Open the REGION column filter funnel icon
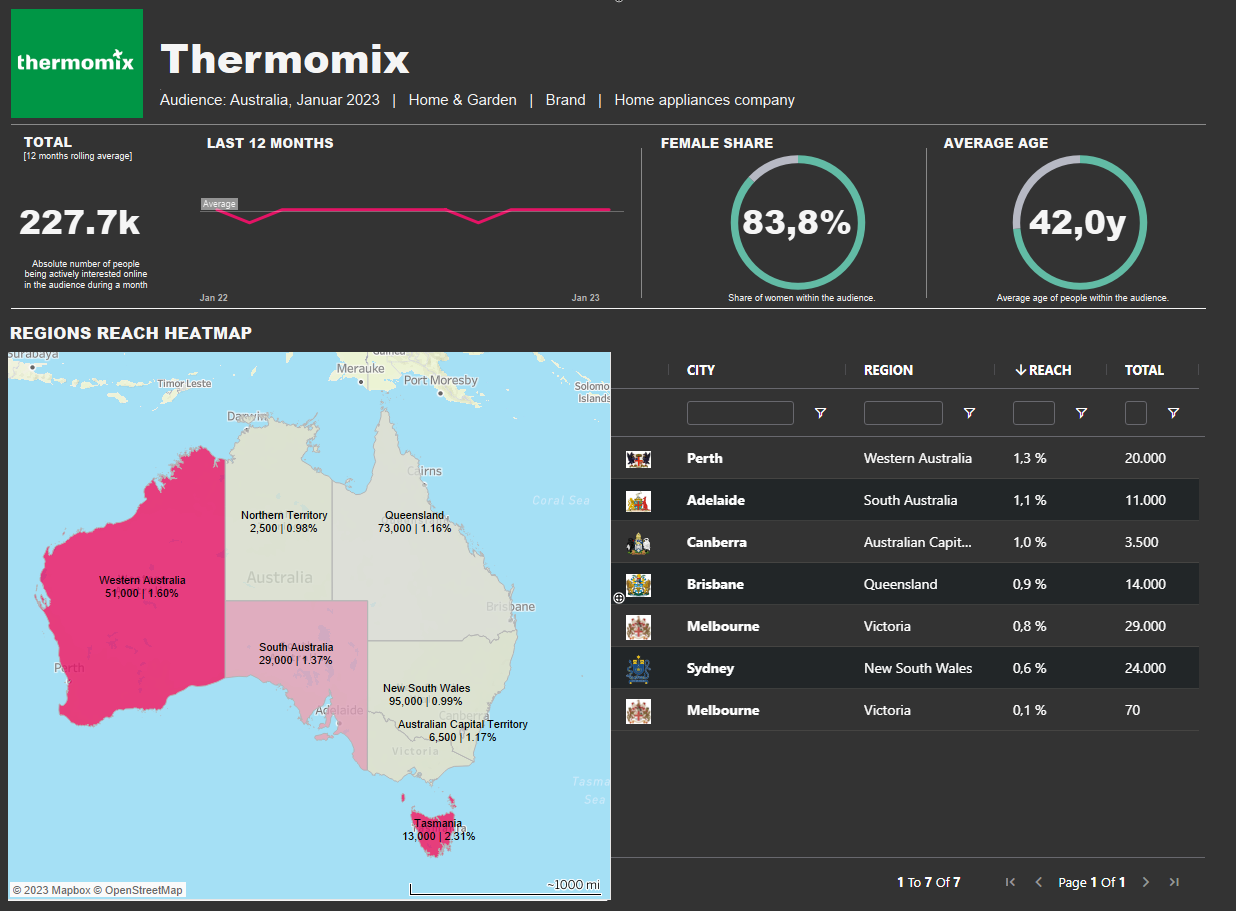The width and height of the screenshot is (1236, 911). [969, 413]
